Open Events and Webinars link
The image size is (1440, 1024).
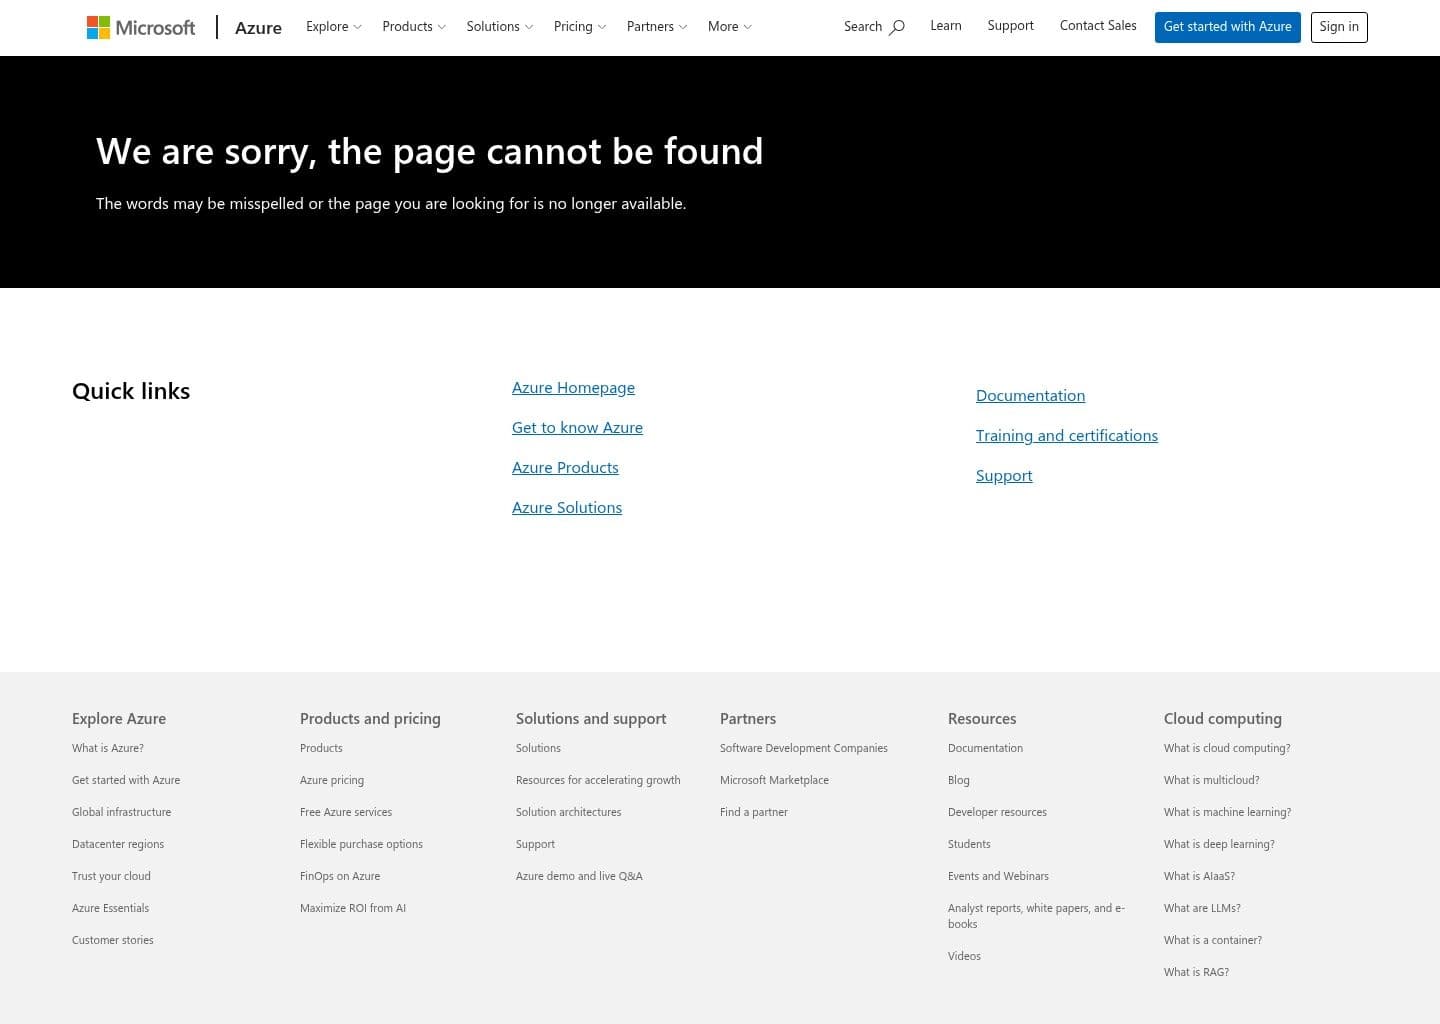point(998,876)
